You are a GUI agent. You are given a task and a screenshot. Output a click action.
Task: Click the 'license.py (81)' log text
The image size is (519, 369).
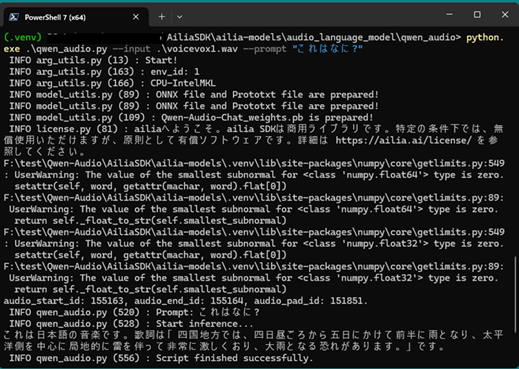77,129
